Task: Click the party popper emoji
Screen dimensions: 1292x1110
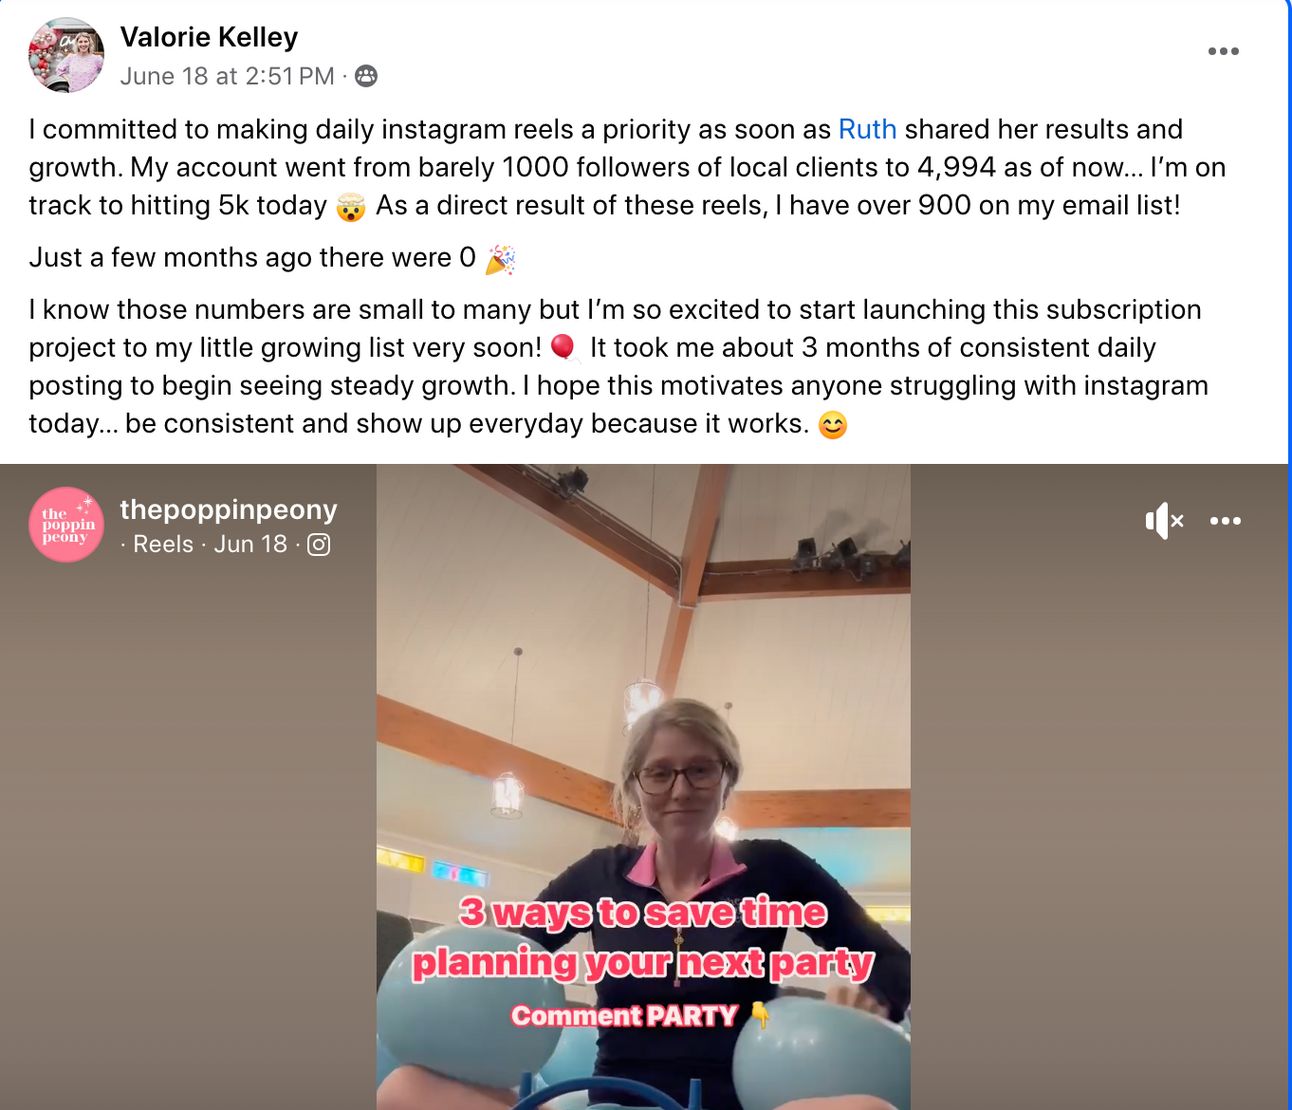Action: 499,260
